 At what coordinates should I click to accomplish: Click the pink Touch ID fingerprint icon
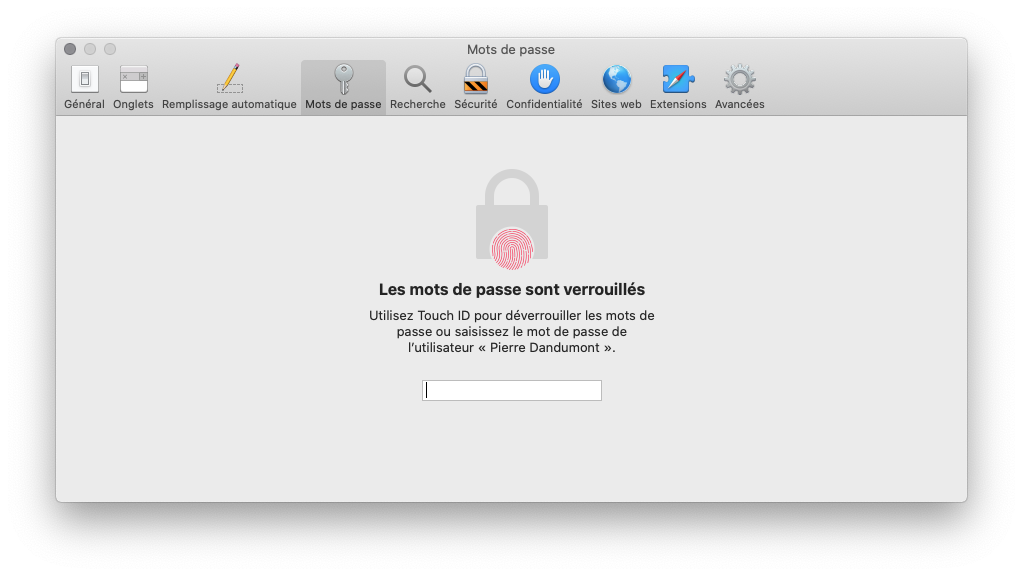tap(512, 249)
